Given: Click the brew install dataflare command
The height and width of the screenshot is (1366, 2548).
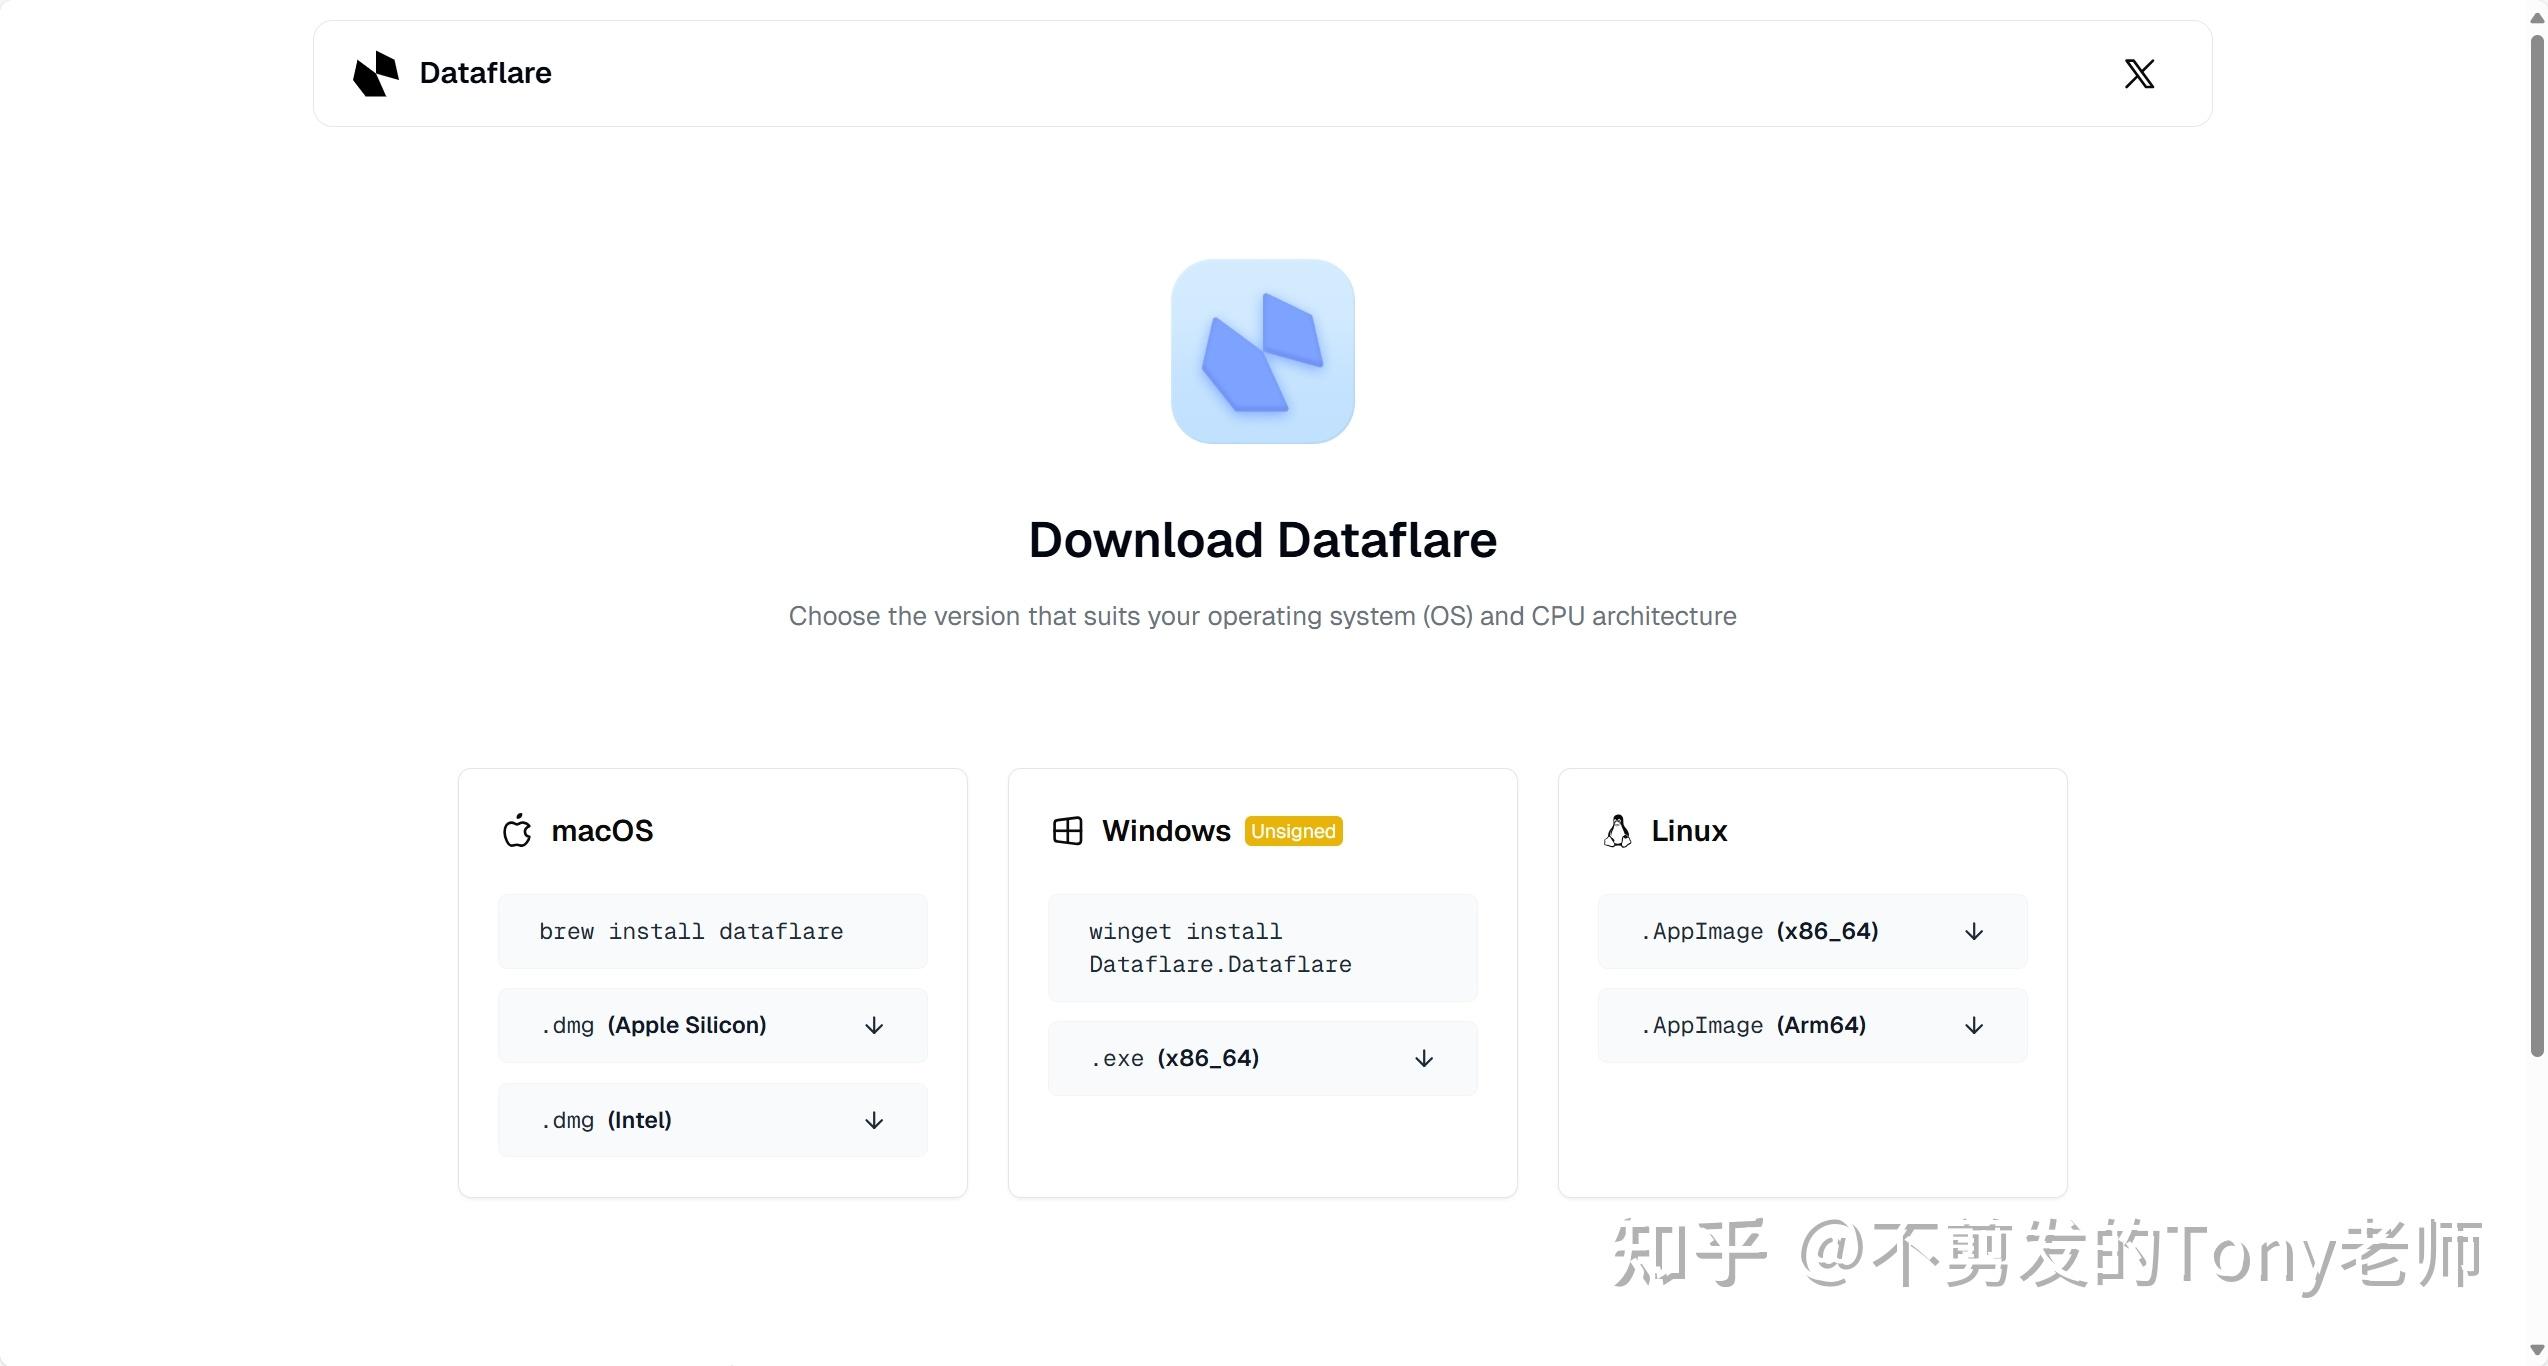Looking at the screenshot, I should coord(691,932).
